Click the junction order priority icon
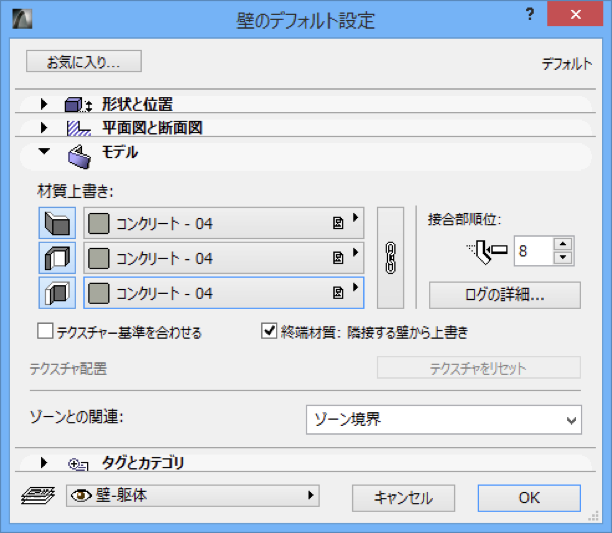This screenshot has width=612, height=533. pos(487,251)
